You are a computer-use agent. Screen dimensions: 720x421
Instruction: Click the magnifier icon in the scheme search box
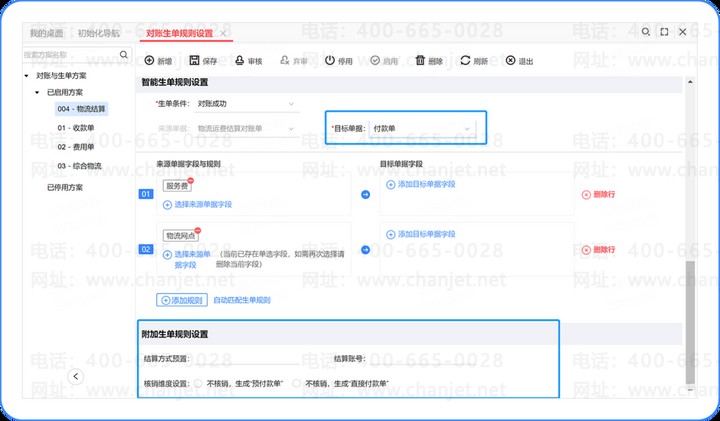124,55
